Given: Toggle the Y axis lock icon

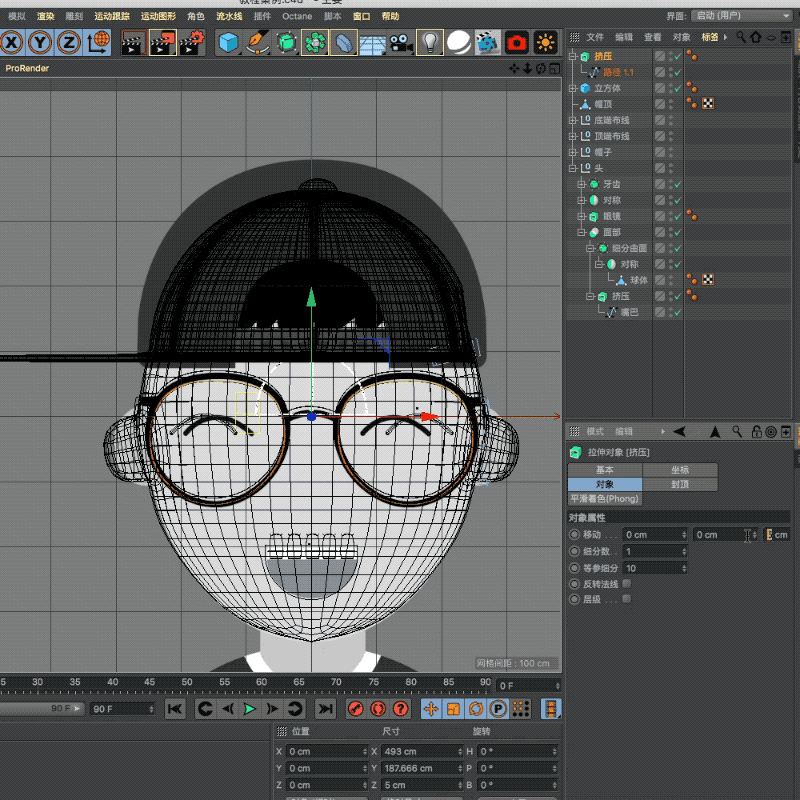Looking at the screenshot, I should point(40,43).
